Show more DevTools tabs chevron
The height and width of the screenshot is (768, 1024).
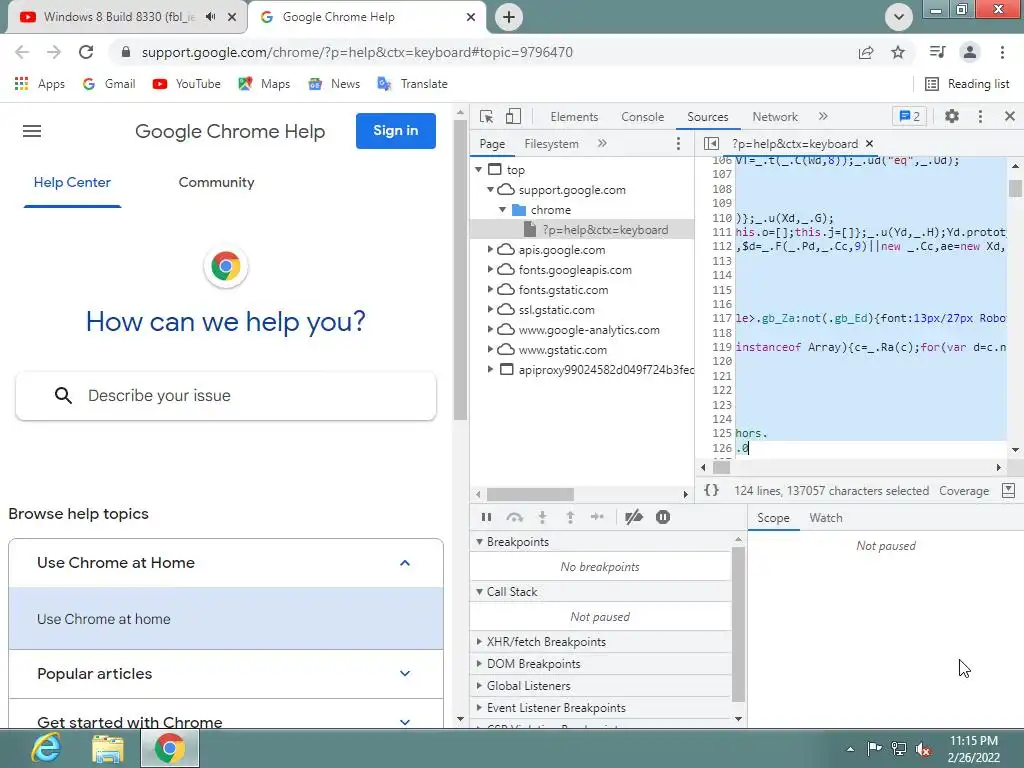pyautogui.click(x=823, y=116)
